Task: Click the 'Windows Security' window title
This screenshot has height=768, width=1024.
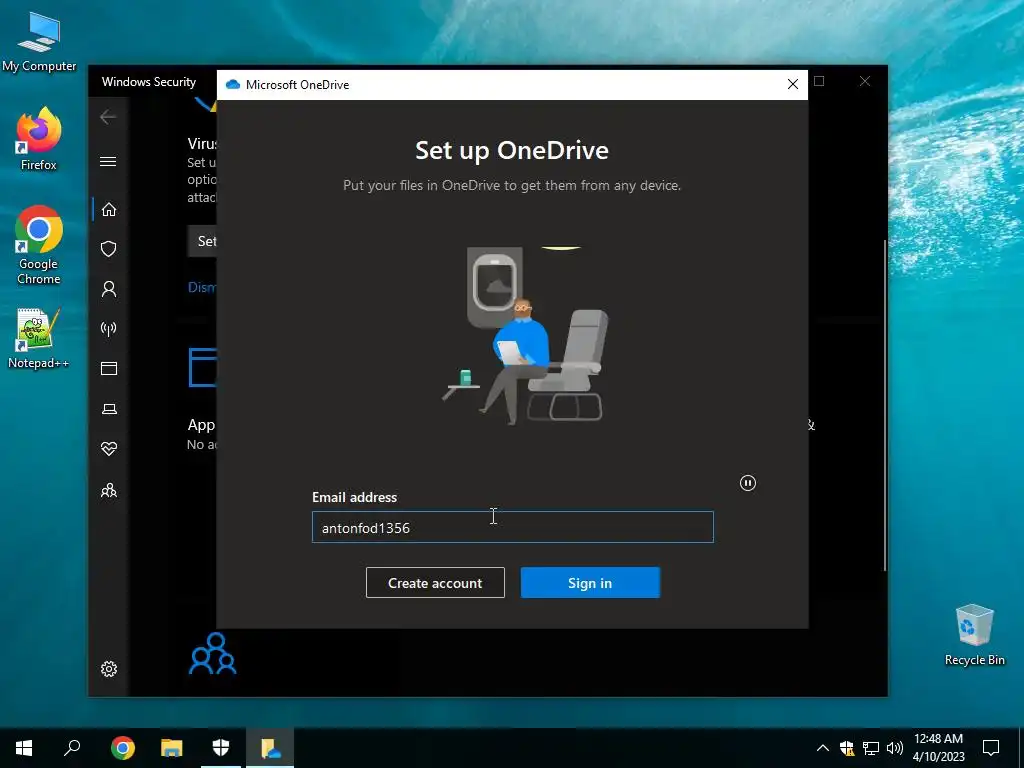Action: coord(149,82)
